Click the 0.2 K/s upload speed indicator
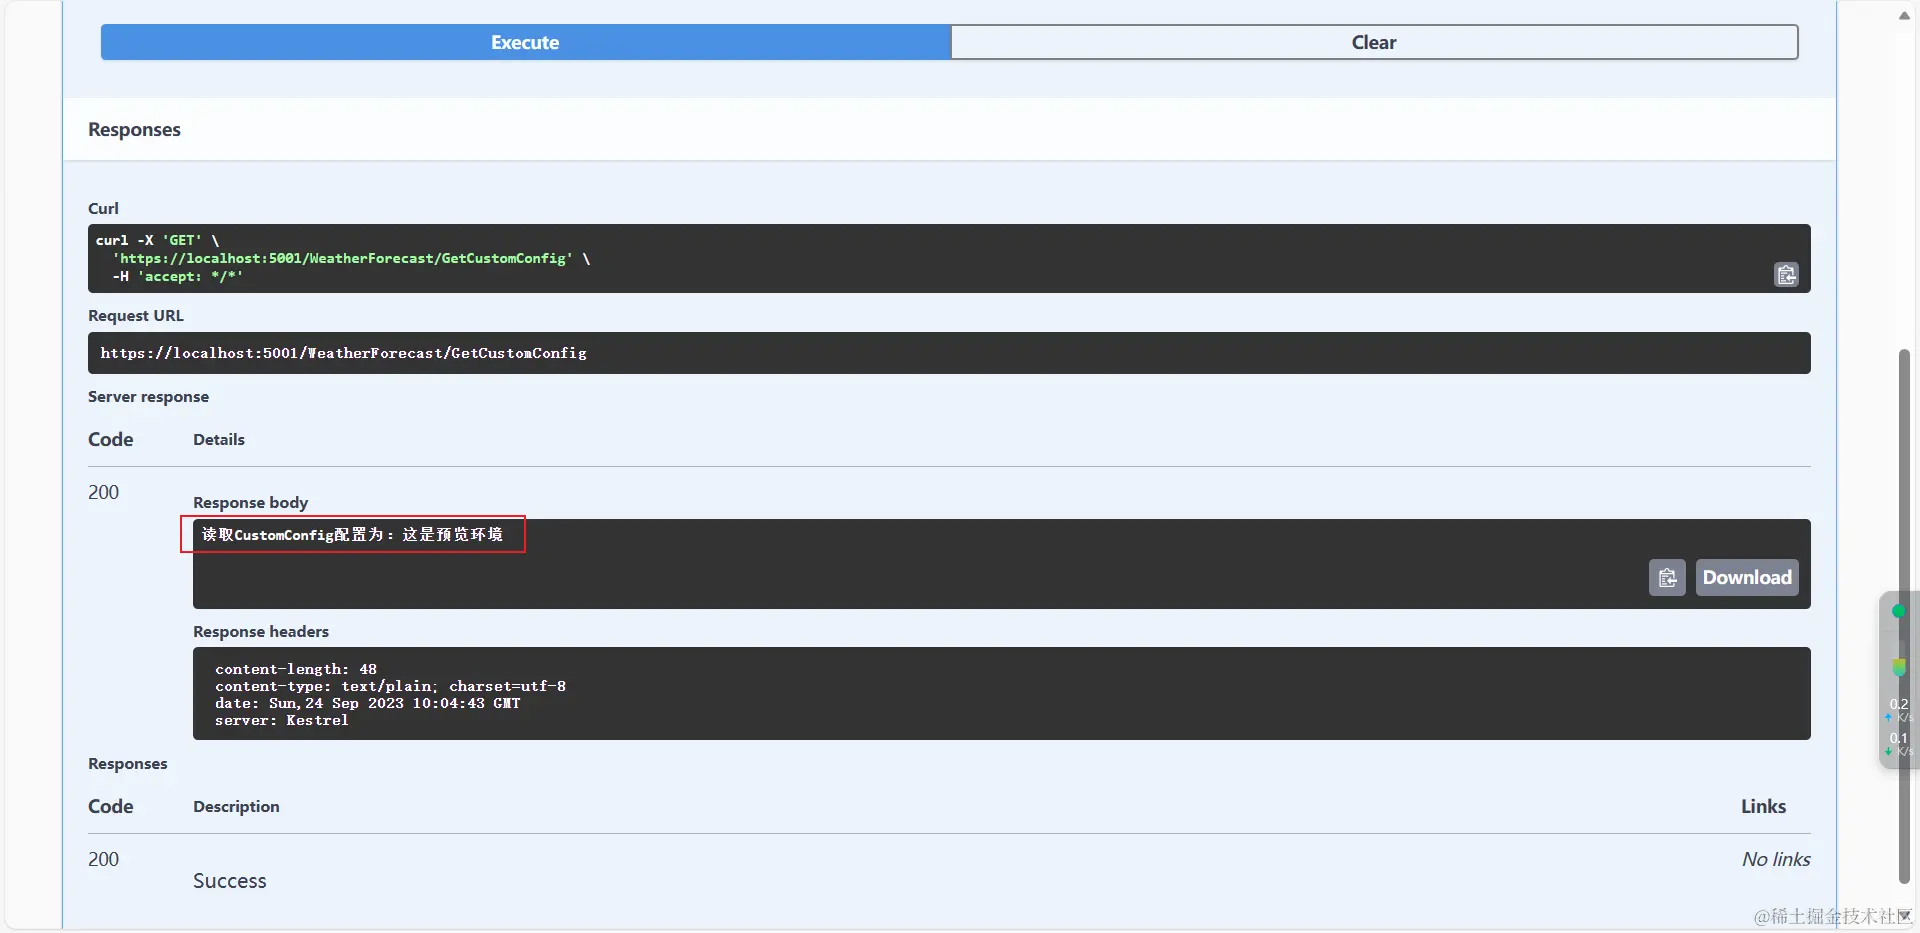The width and height of the screenshot is (1920, 933). point(1898,710)
